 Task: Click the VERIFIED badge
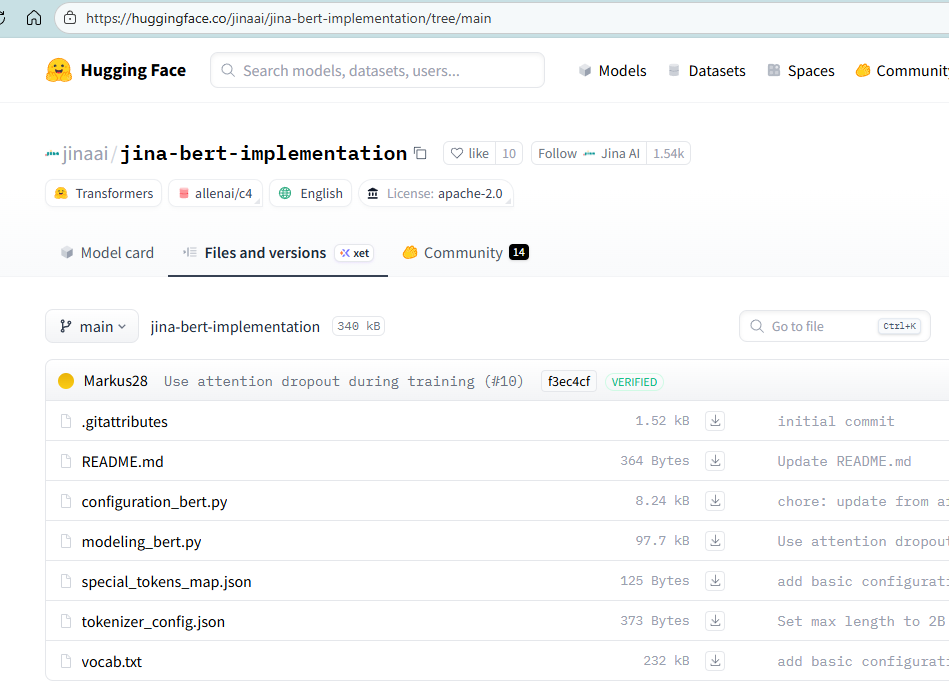point(634,382)
